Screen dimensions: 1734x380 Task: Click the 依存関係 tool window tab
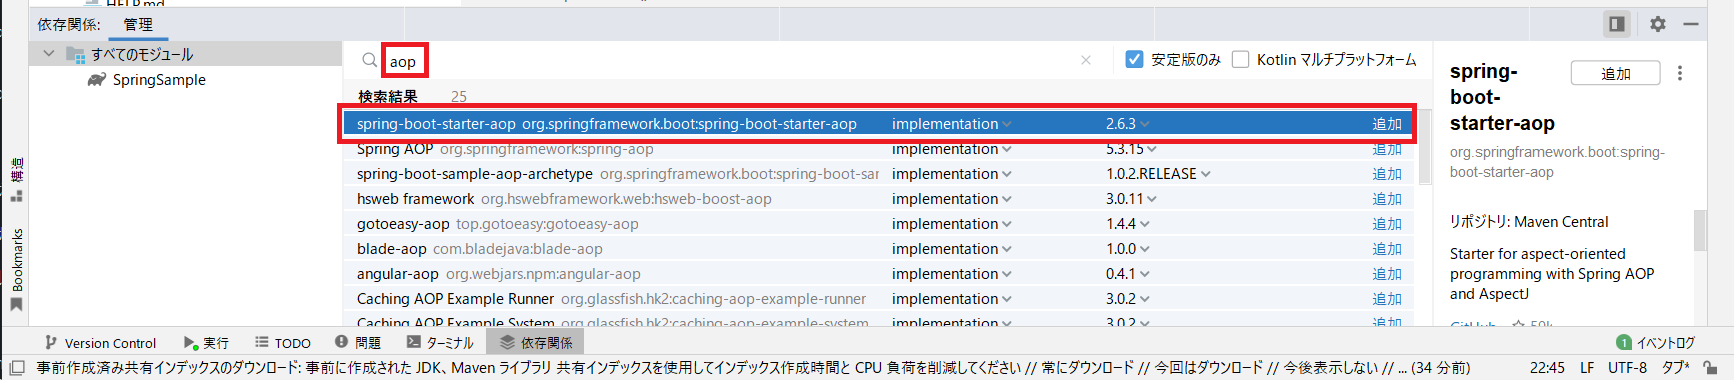click(536, 343)
